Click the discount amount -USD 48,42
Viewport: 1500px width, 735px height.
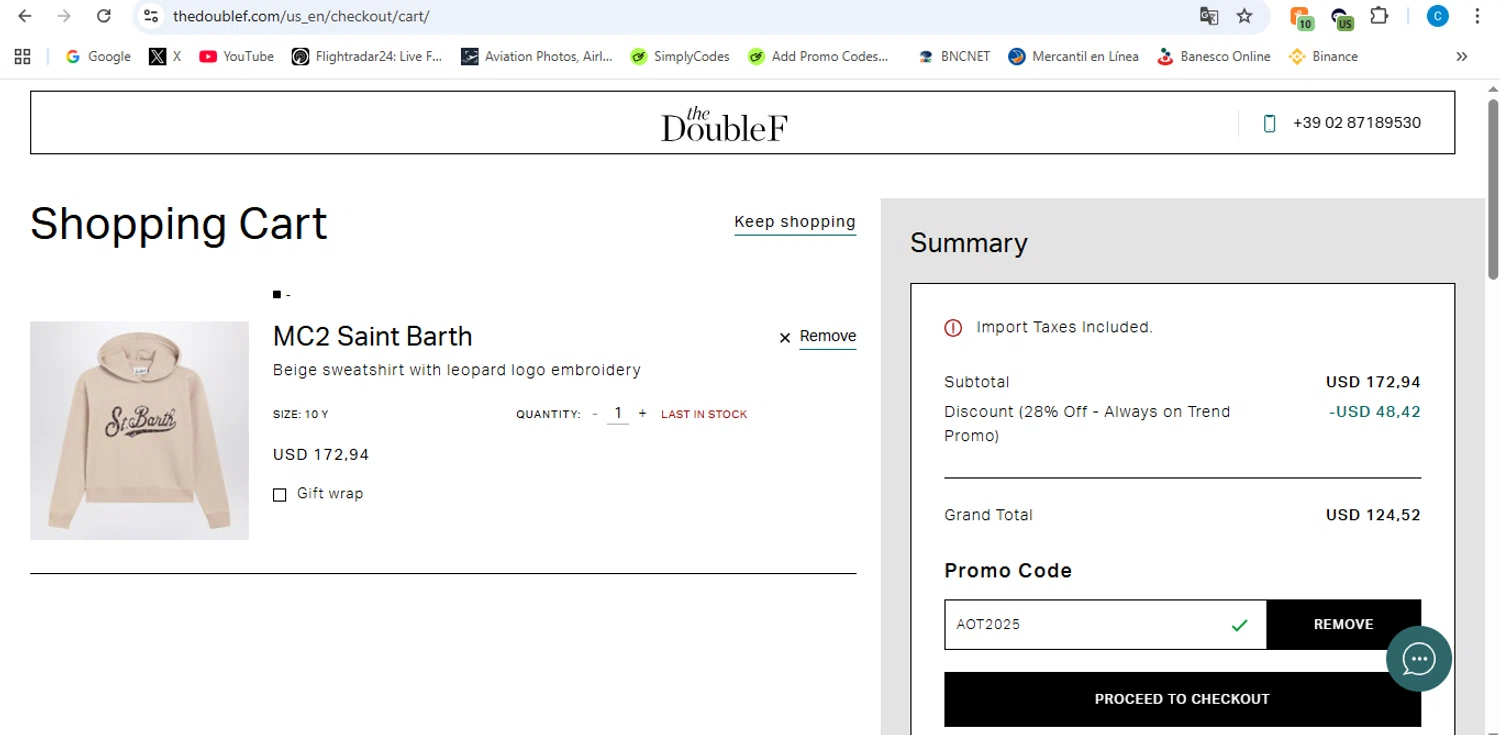(1375, 411)
